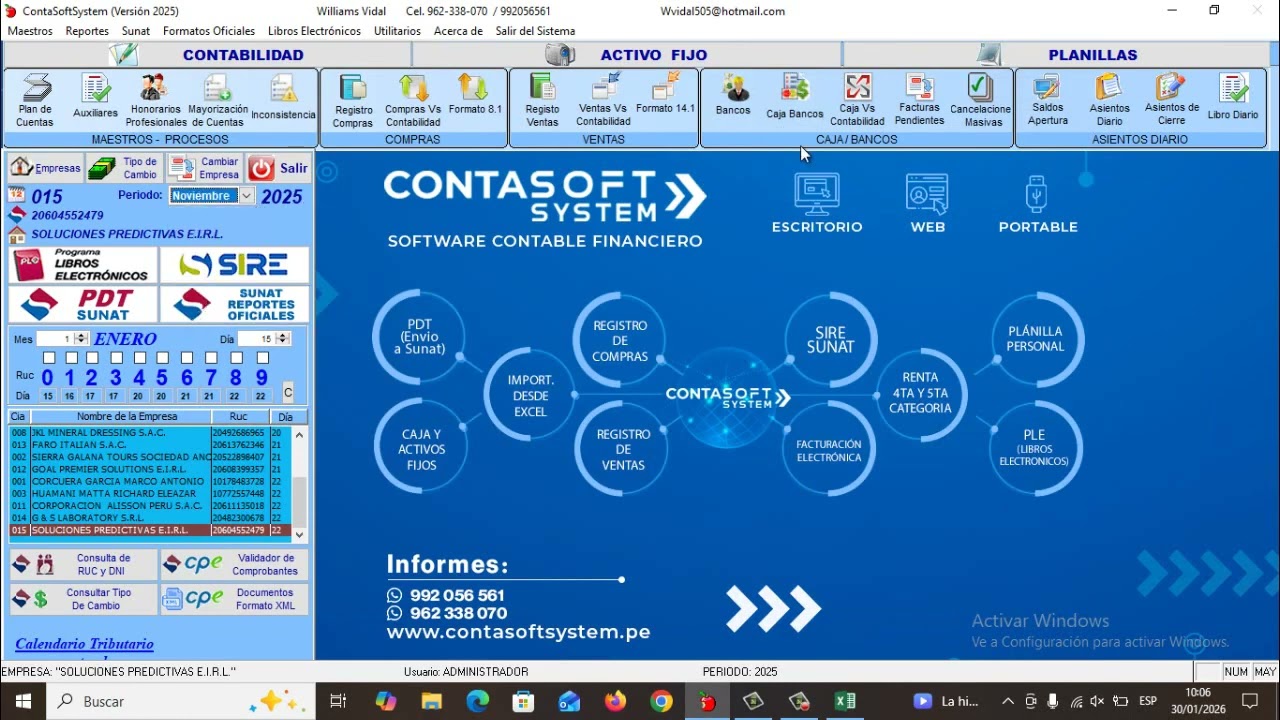This screenshot has height=720, width=1280.
Task: Open Caja Vs Contabilidad
Action: (x=857, y=101)
